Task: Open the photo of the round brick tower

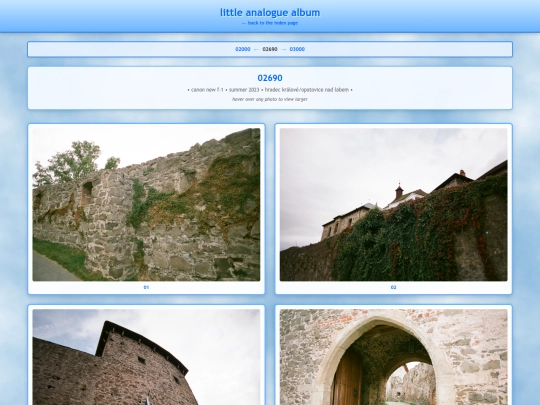Action: tap(146, 357)
